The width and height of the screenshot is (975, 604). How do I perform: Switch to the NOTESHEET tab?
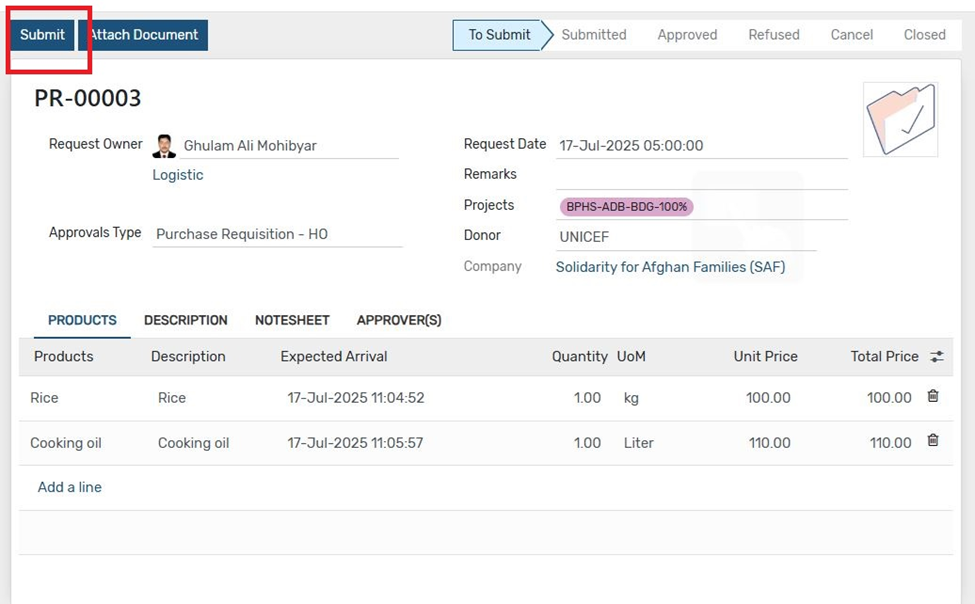coord(292,320)
